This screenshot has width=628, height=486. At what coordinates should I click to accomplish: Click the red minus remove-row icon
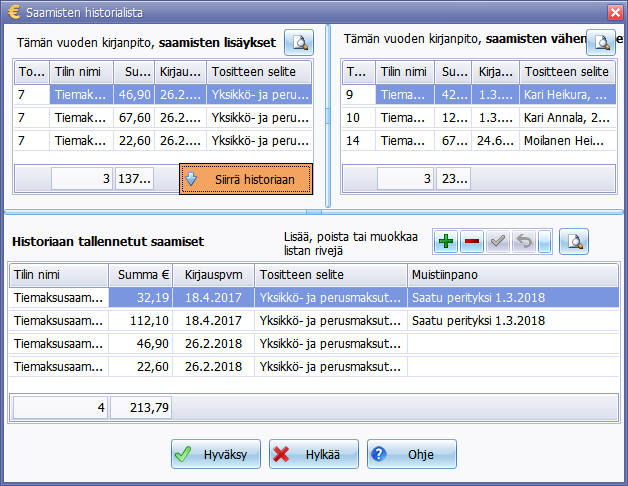point(472,241)
